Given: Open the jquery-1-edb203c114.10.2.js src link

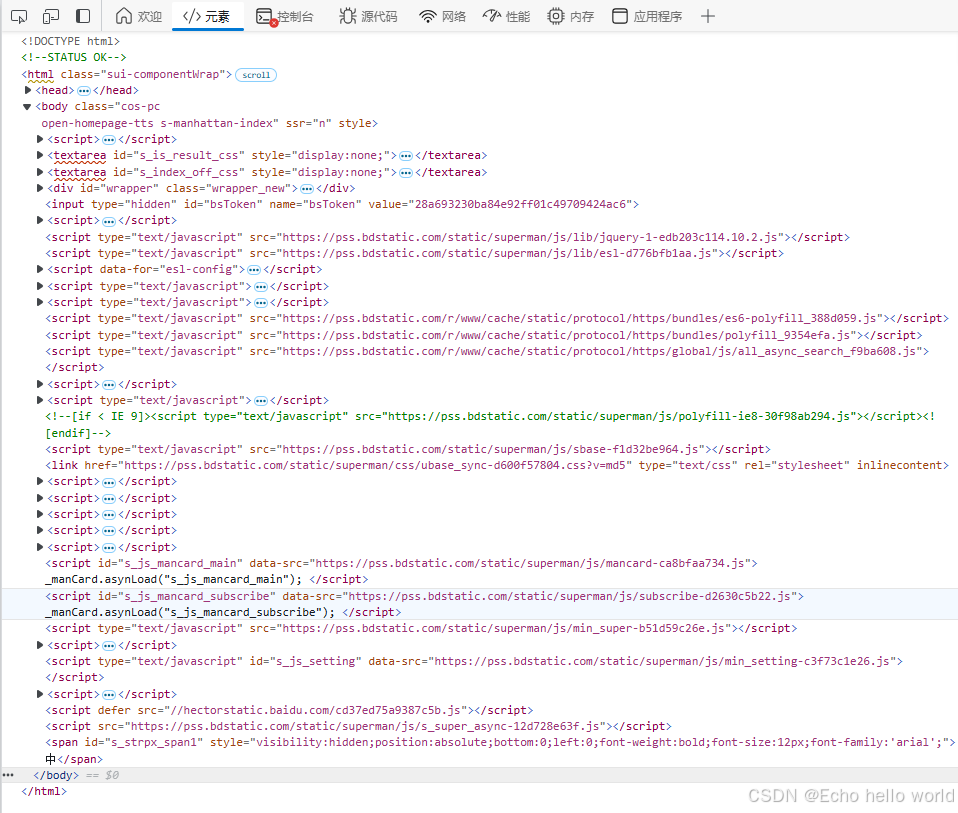Looking at the screenshot, I should [x=530, y=237].
